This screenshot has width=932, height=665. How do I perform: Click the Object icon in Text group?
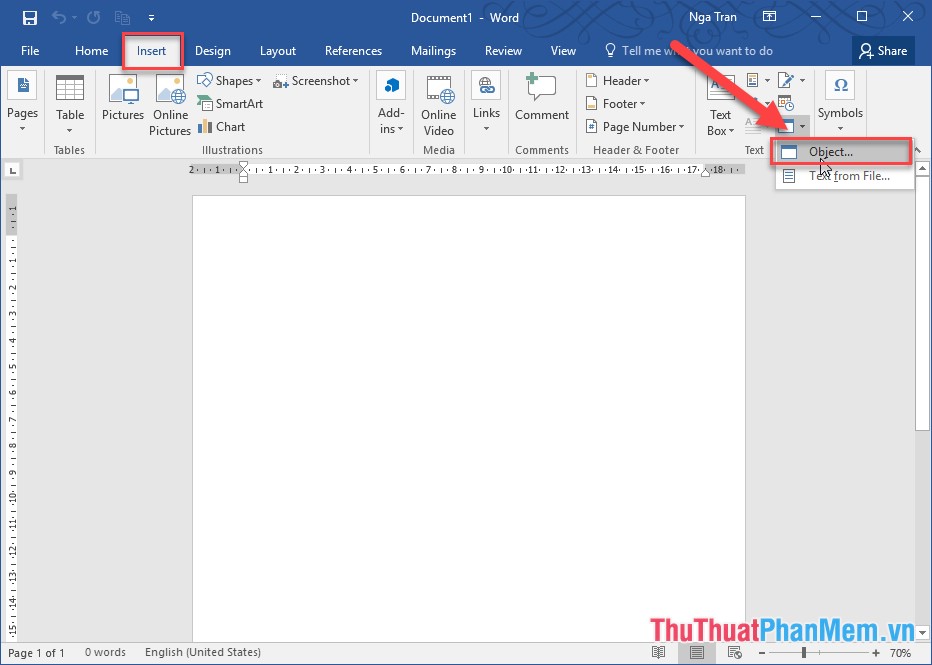[786, 126]
